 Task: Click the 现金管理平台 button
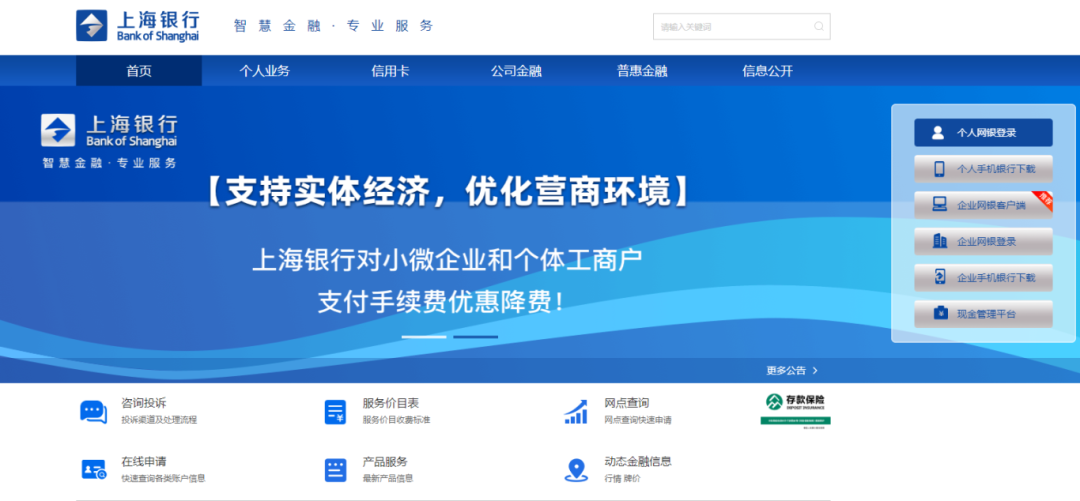984,314
